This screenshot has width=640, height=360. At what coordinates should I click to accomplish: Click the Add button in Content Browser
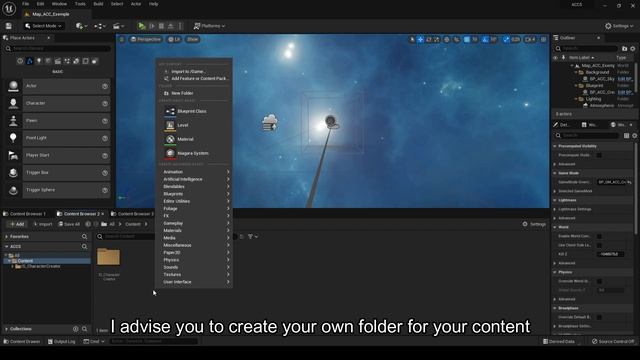coord(17,224)
